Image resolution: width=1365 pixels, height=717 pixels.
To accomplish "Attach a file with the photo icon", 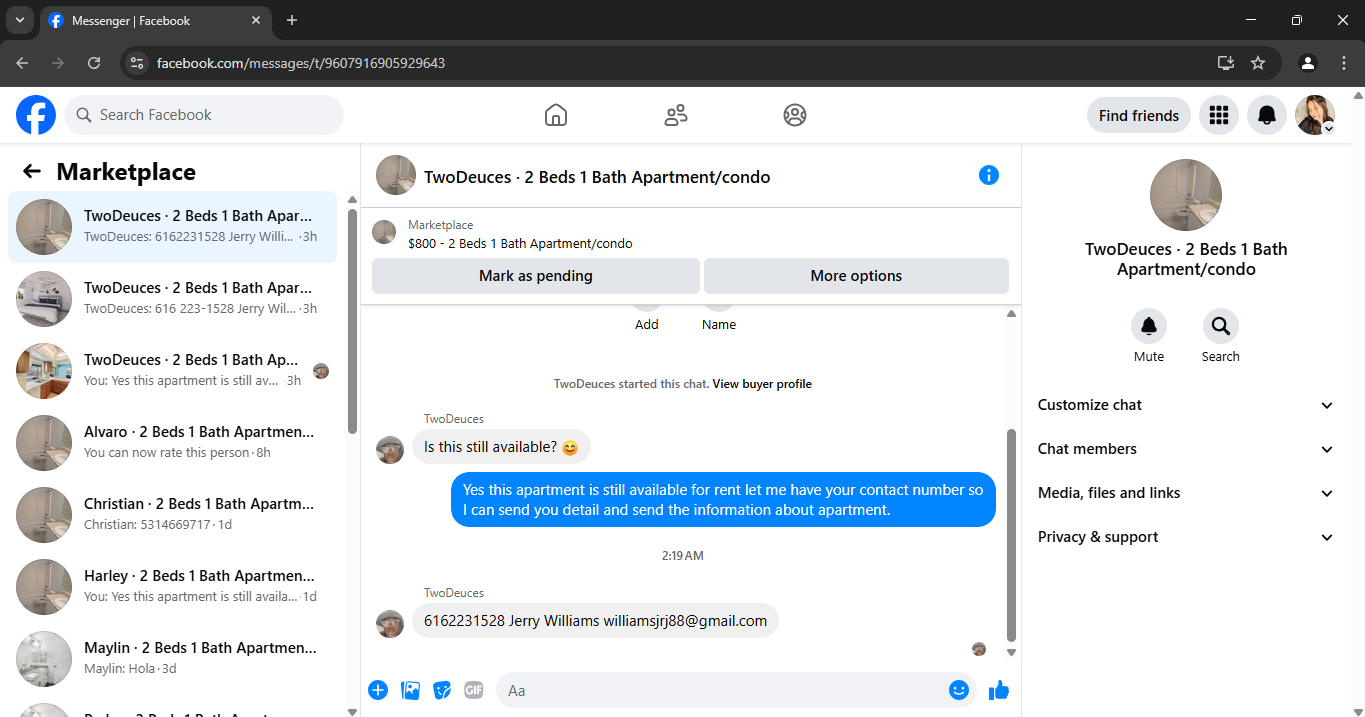I will coord(410,690).
